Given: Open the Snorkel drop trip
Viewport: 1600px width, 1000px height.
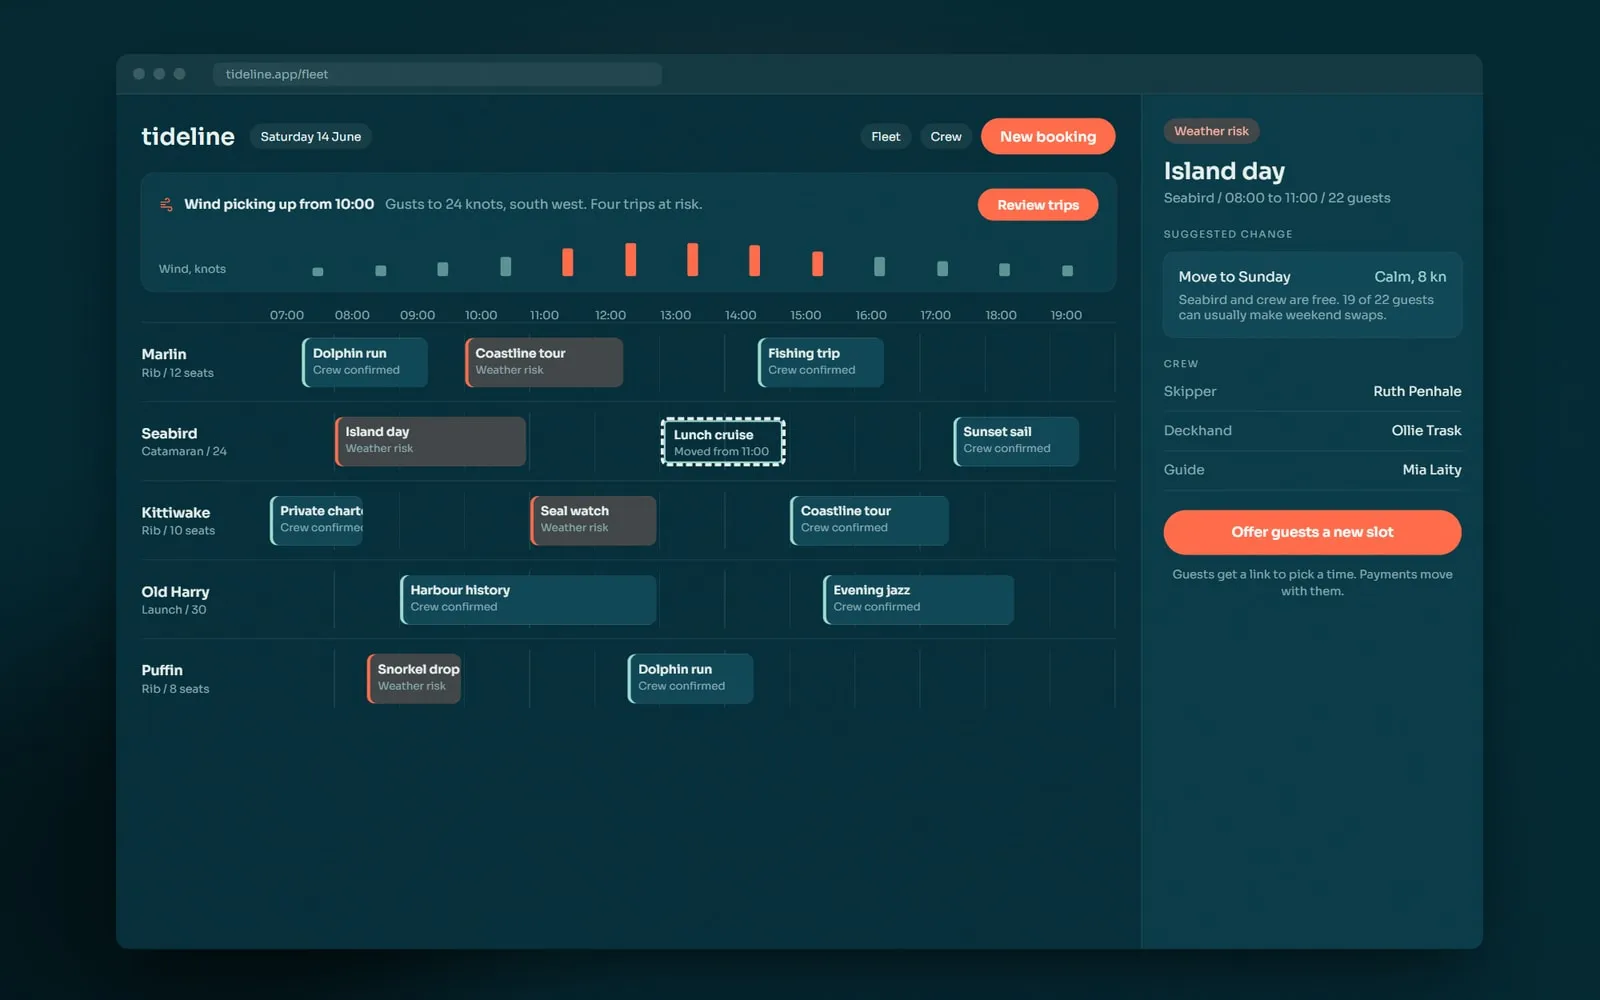Looking at the screenshot, I should pyautogui.click(x=414, y=678).
